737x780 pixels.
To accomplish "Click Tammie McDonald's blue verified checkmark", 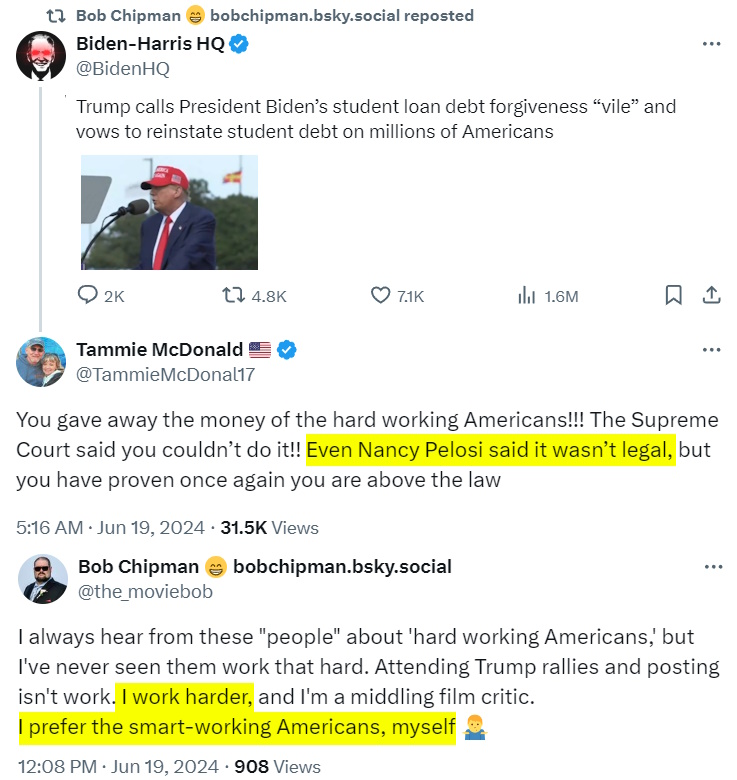I will (287, 349).
